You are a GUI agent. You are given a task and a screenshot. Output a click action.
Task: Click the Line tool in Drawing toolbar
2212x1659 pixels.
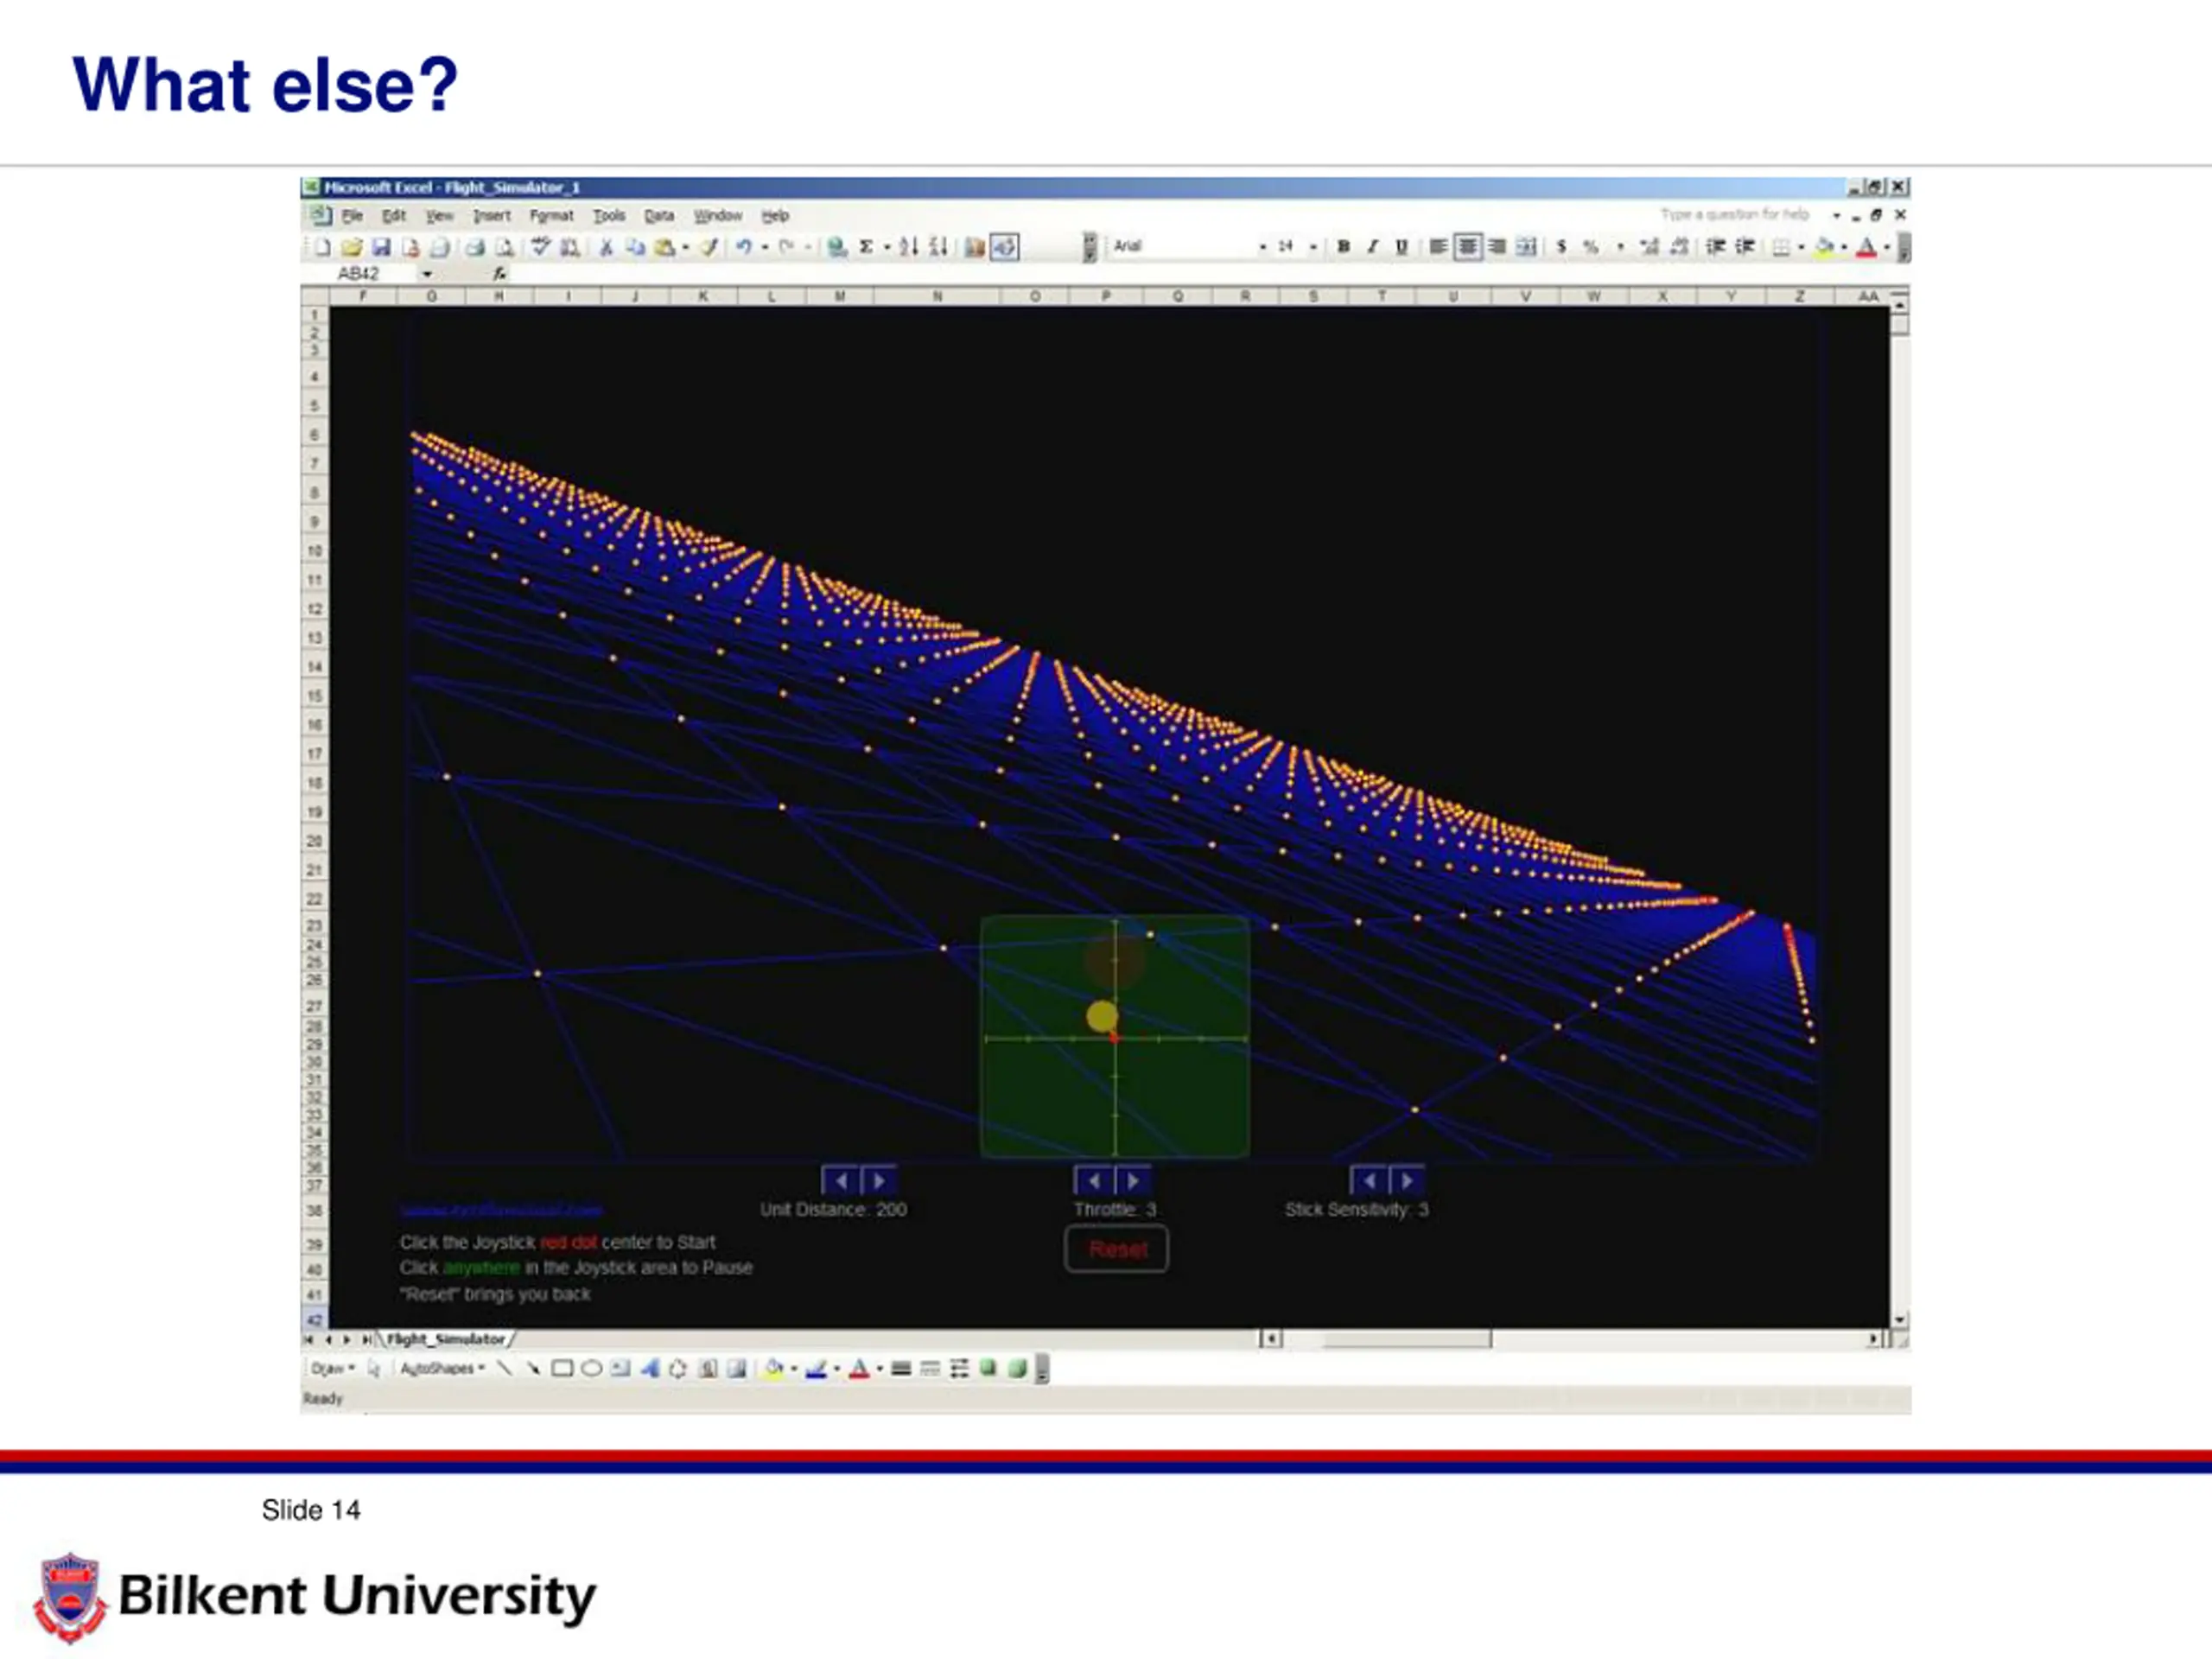coord(505,1368)
